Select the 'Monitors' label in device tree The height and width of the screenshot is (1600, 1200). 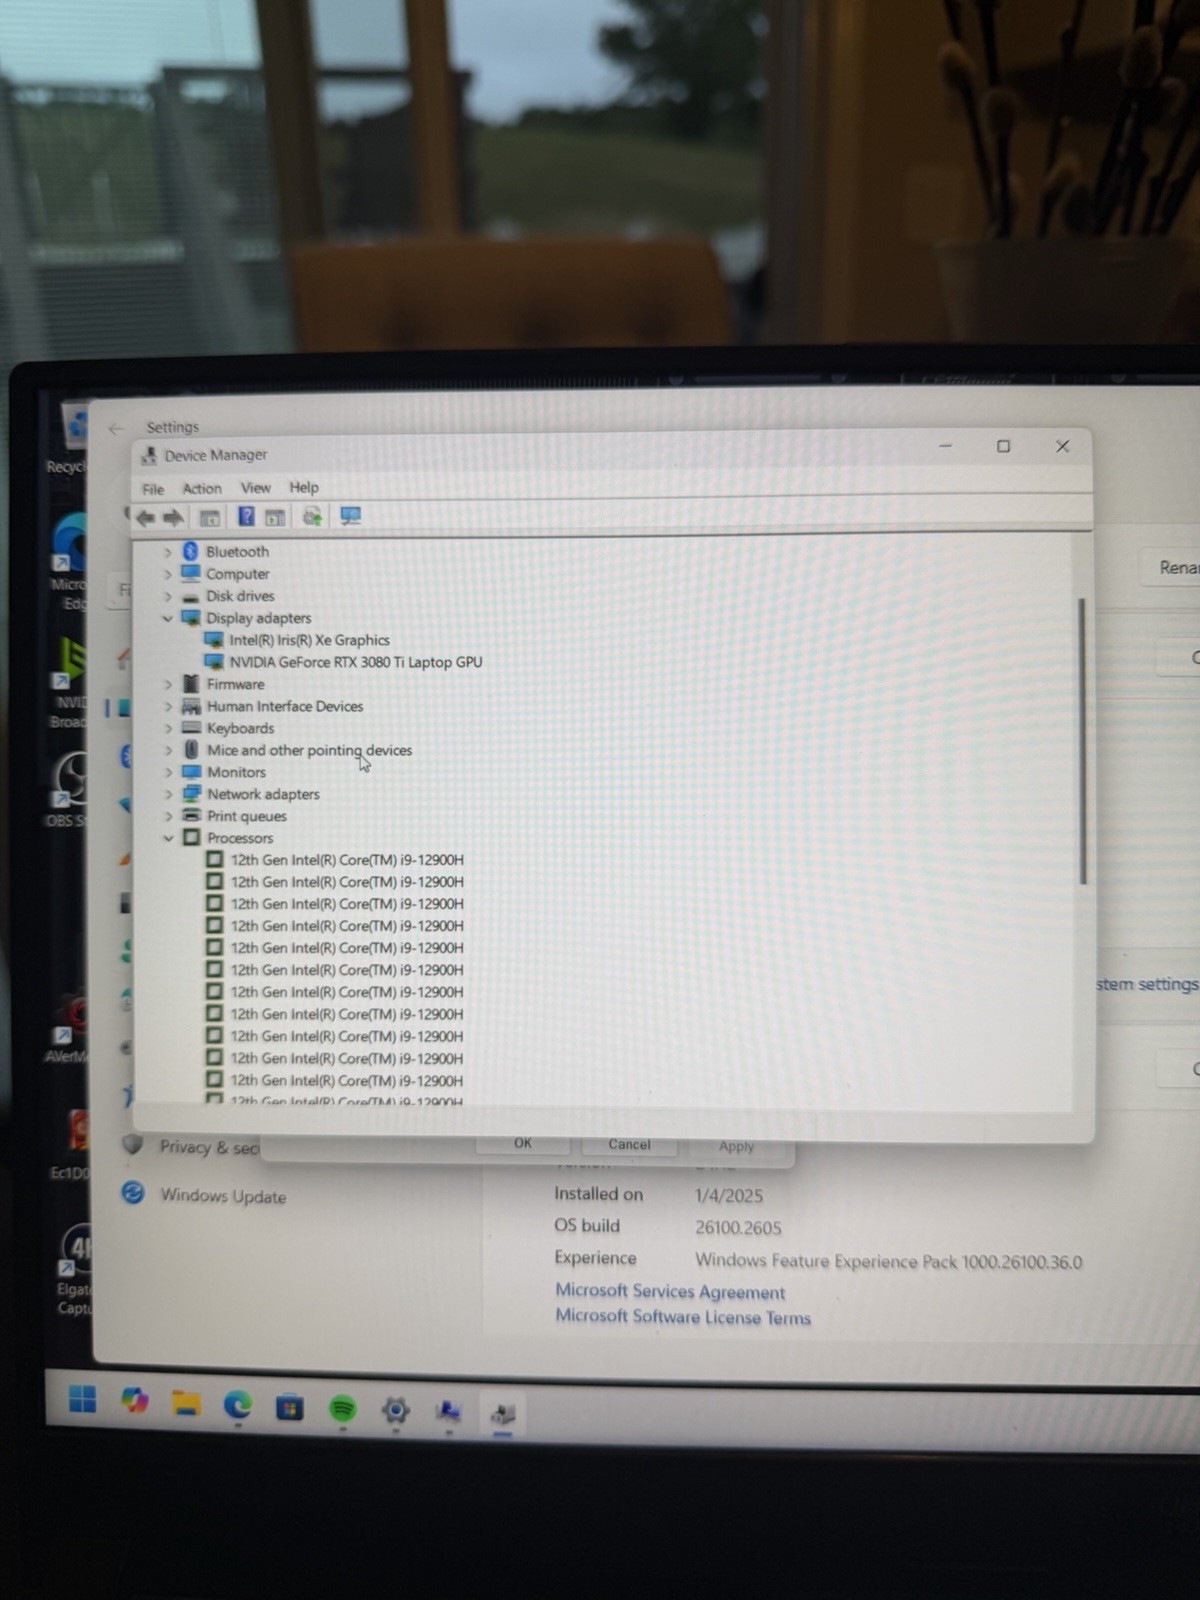[x=236, y=772]
